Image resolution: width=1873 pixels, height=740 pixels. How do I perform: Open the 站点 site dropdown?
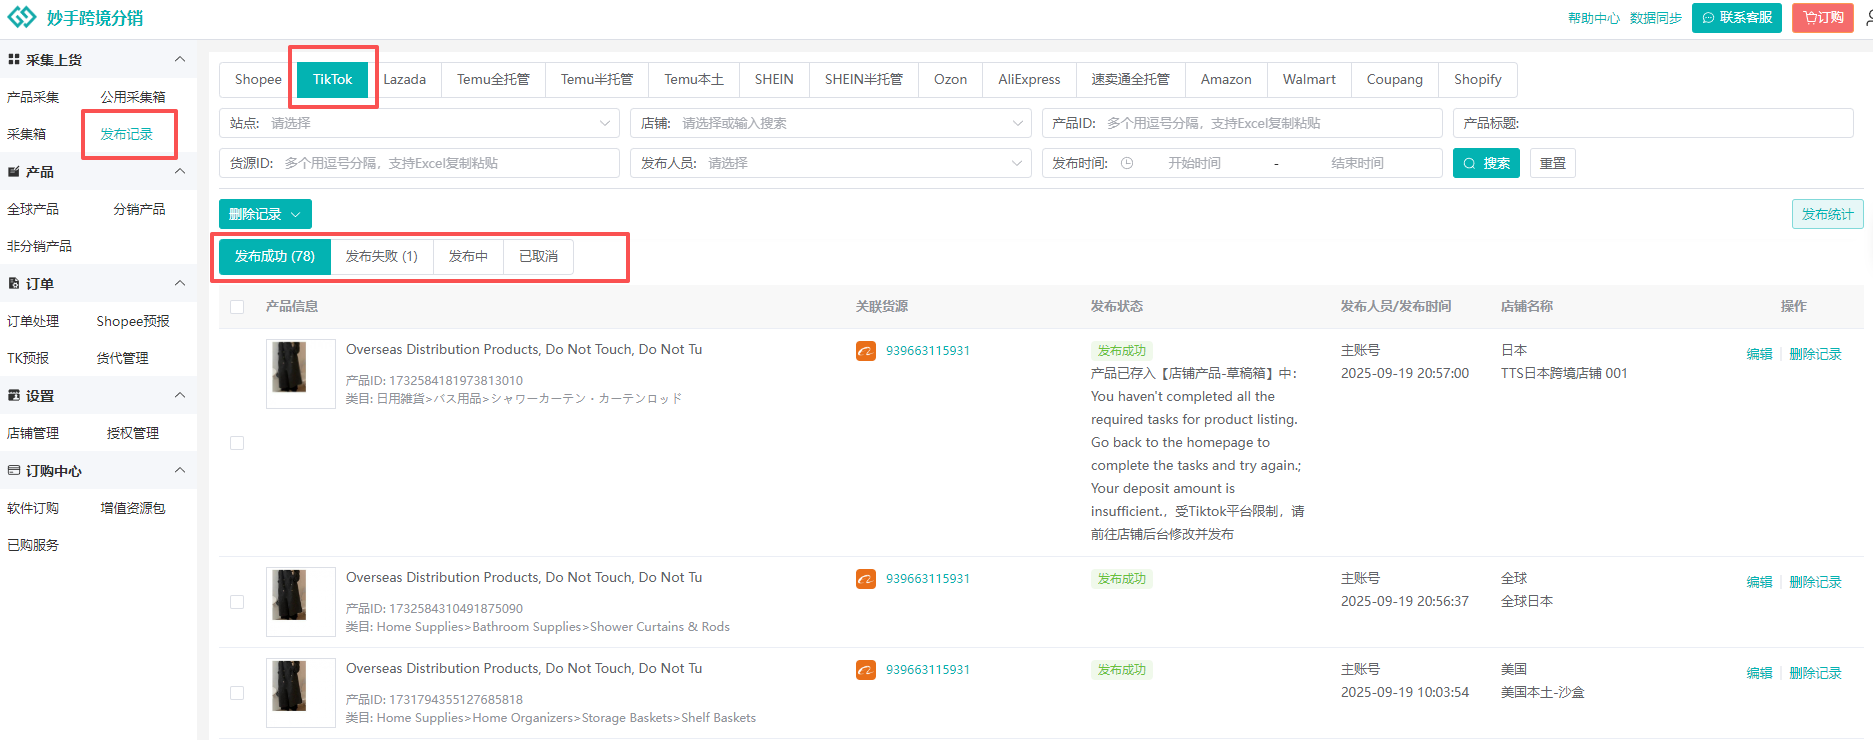[x=420, y=123]
